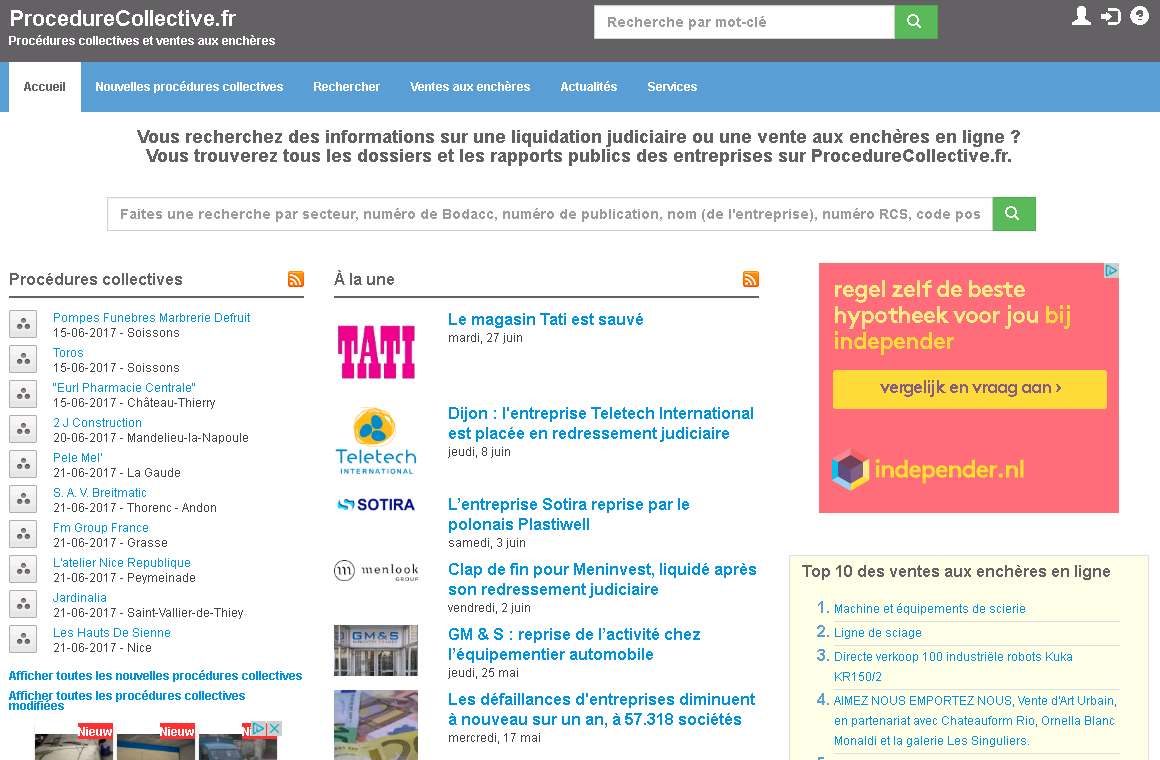Viewport: 1160px width, 760px height.
Task: Open Machine et équipements de scierie auction
Action: tap(930, 609)
